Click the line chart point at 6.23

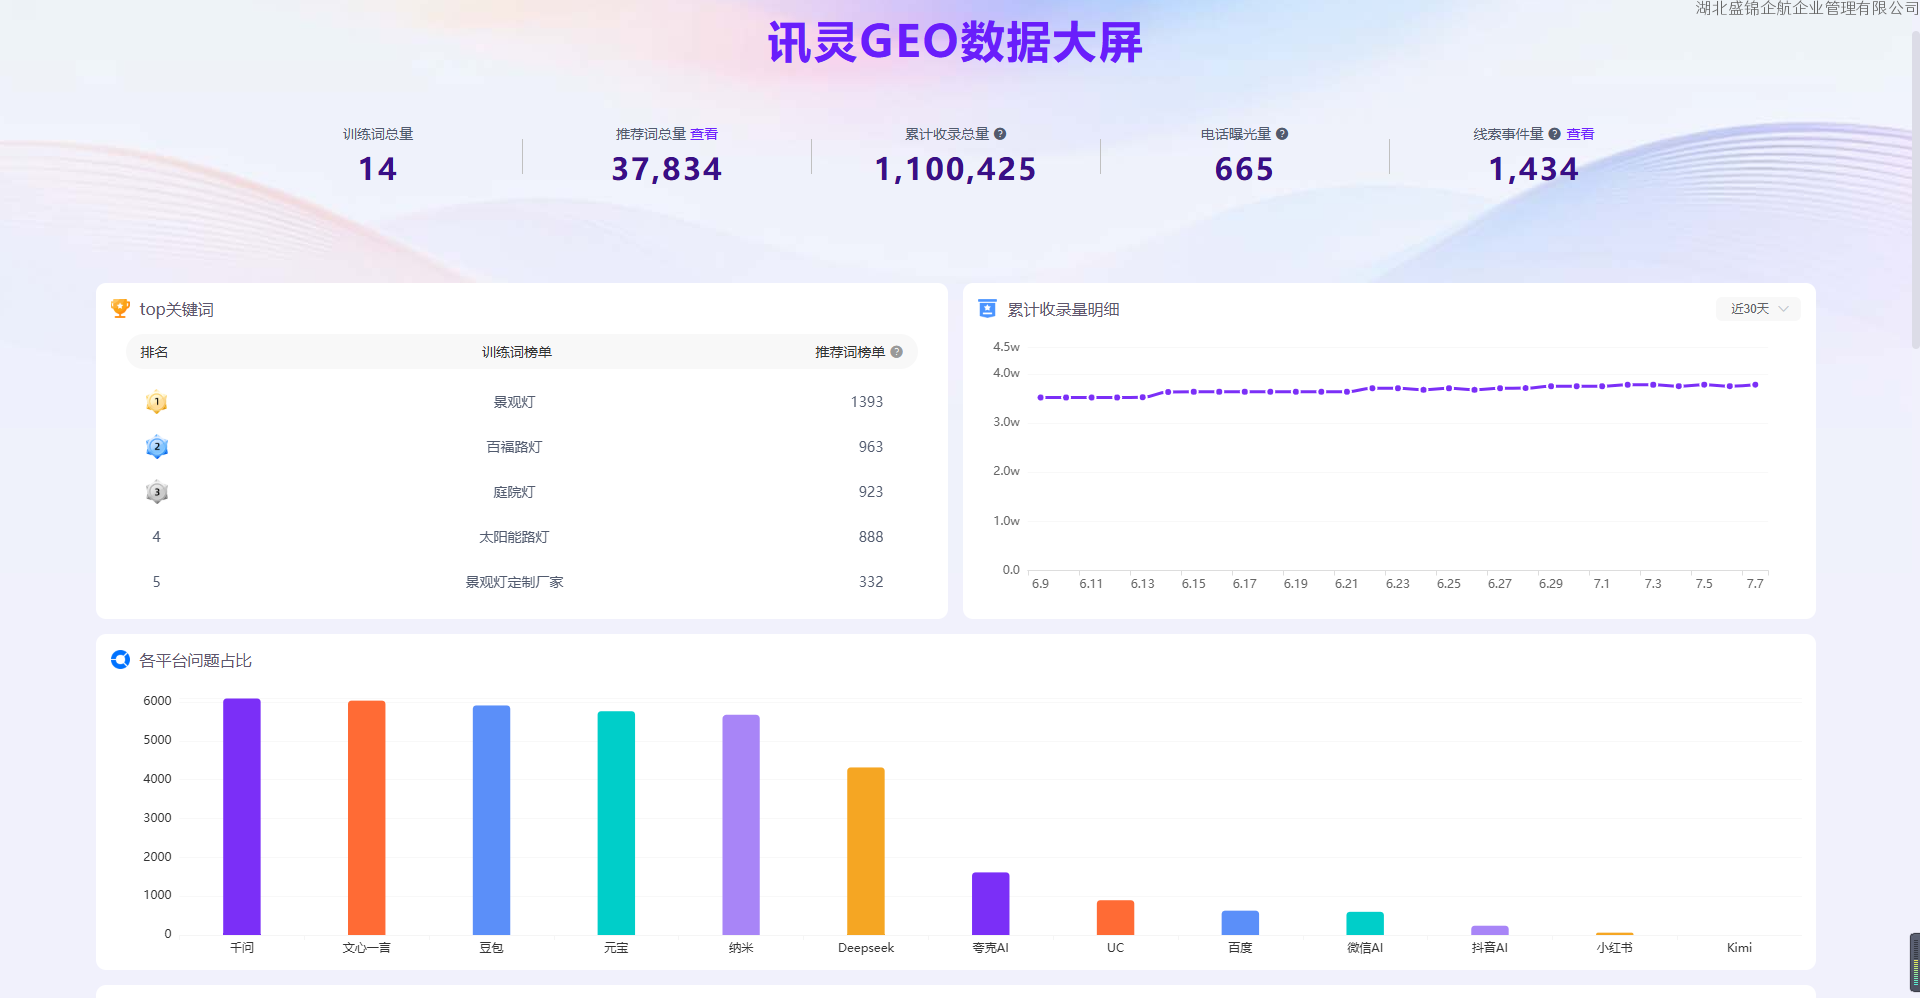pyautogui.click(x=1398, y=388)
